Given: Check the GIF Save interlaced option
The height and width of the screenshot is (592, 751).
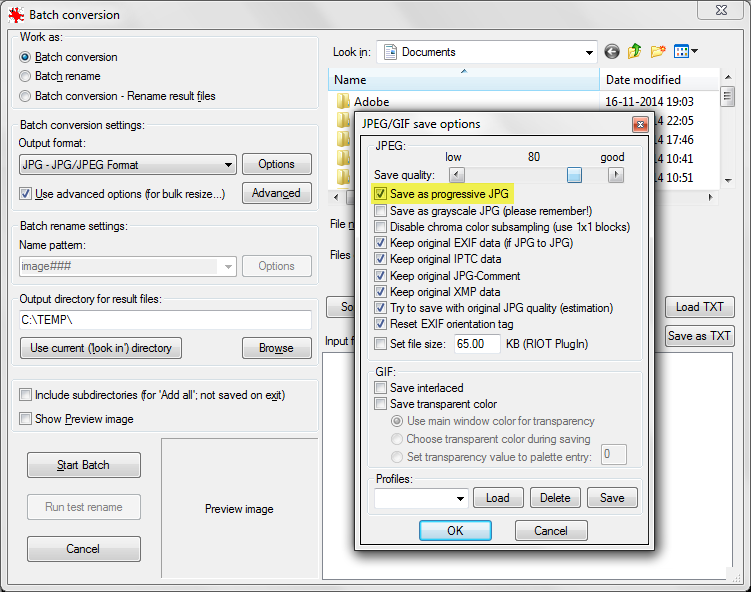Looking at the screenshot, I should tap(380, 388).
